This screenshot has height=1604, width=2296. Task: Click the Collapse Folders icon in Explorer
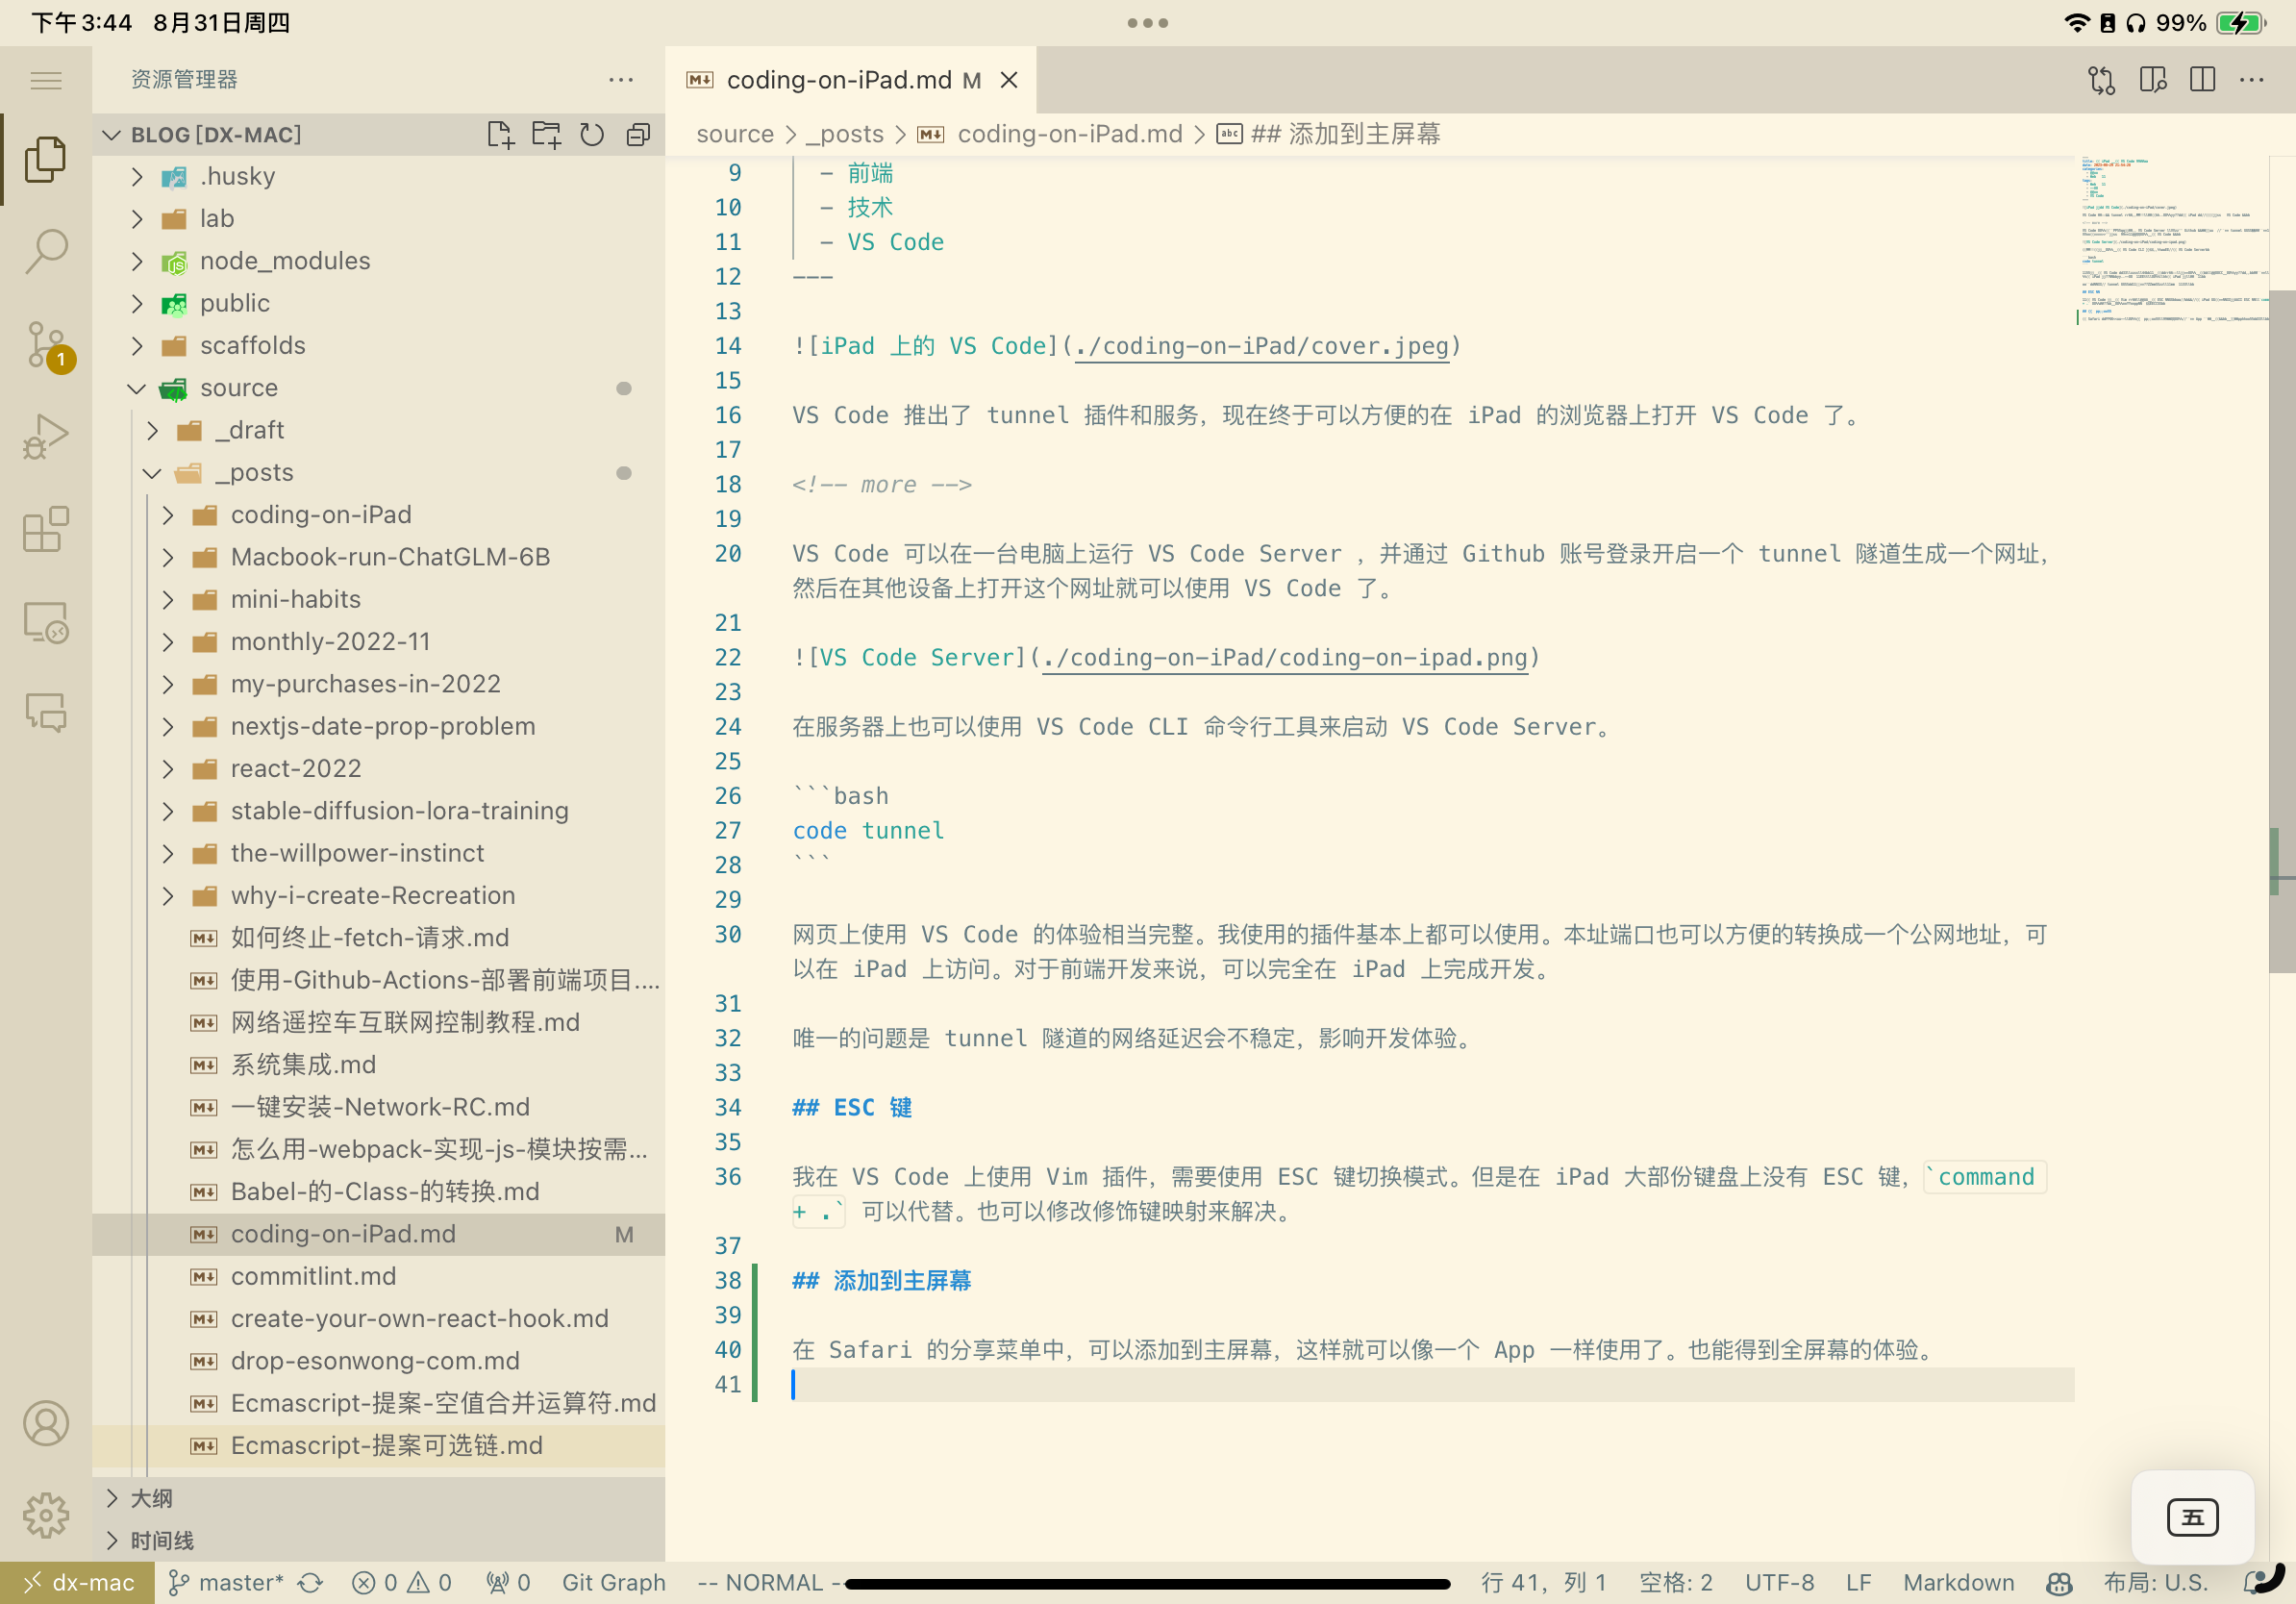coord(638,133)
